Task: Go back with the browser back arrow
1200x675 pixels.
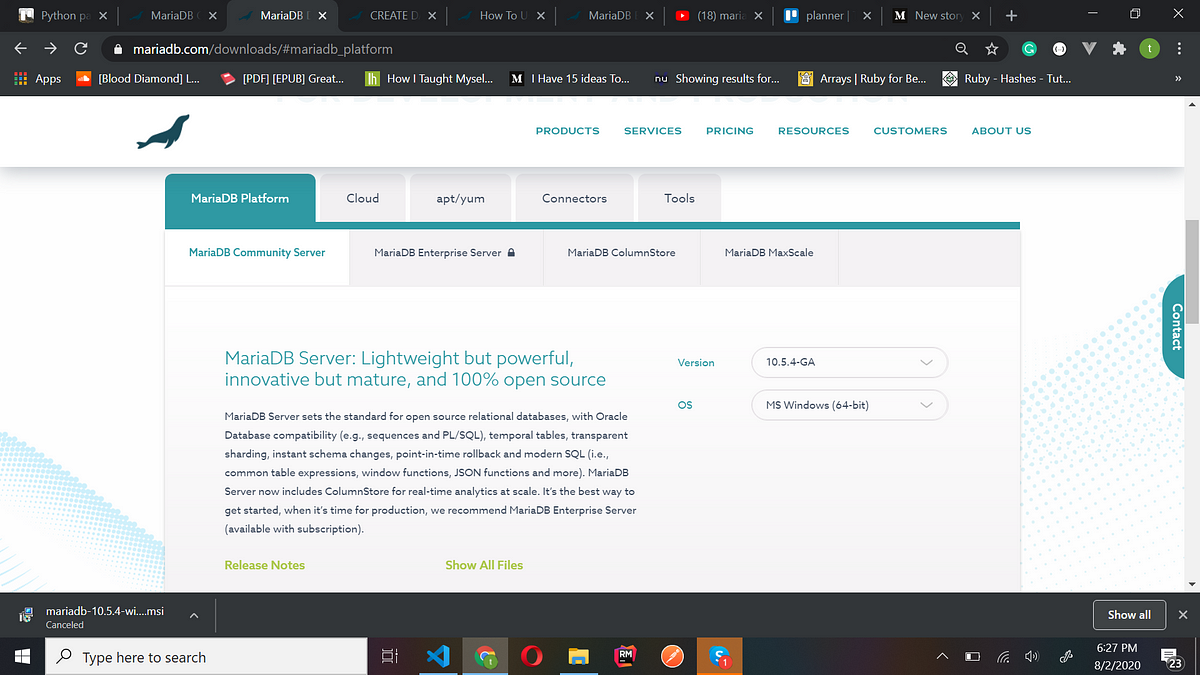Action: [22, 48]
